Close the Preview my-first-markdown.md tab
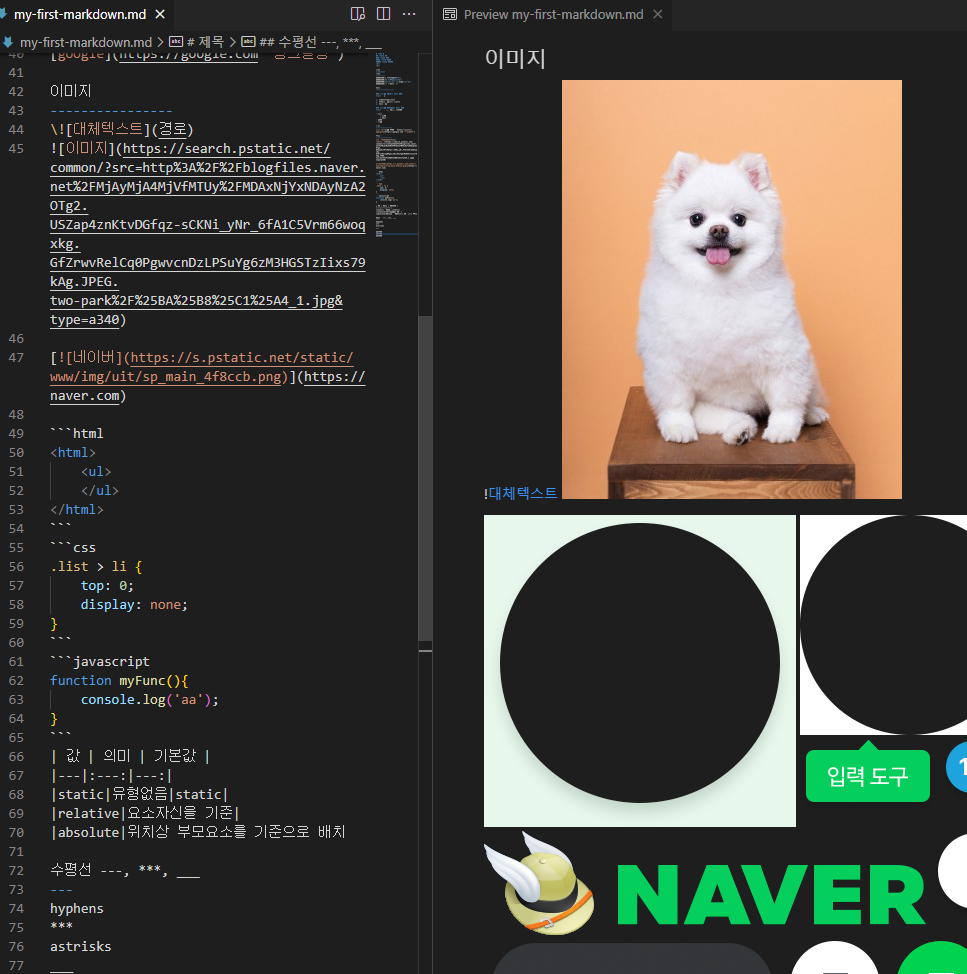 (658, 14)
